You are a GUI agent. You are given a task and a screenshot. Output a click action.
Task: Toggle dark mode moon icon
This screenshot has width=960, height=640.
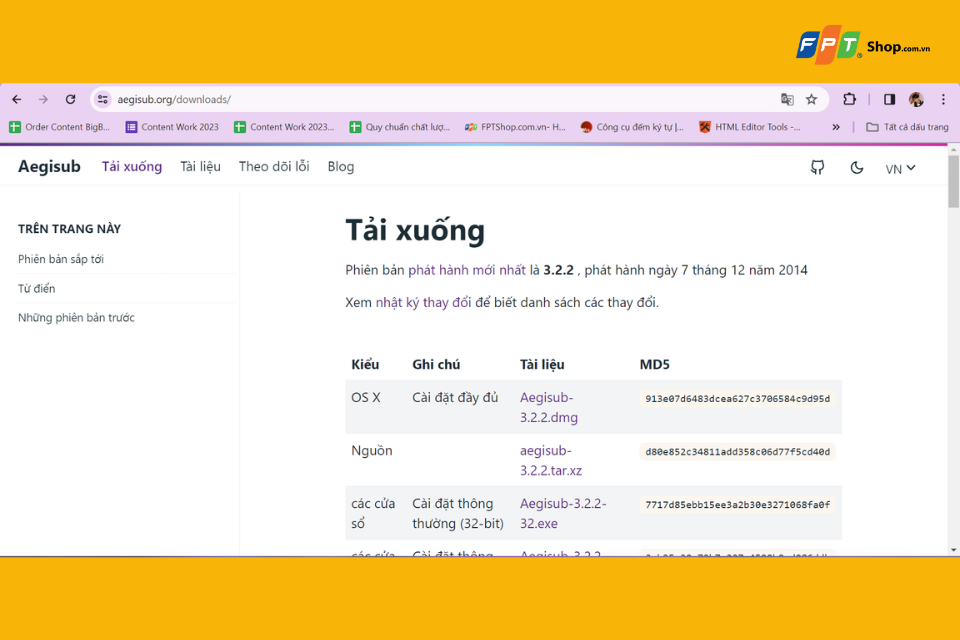coord(857,167)
